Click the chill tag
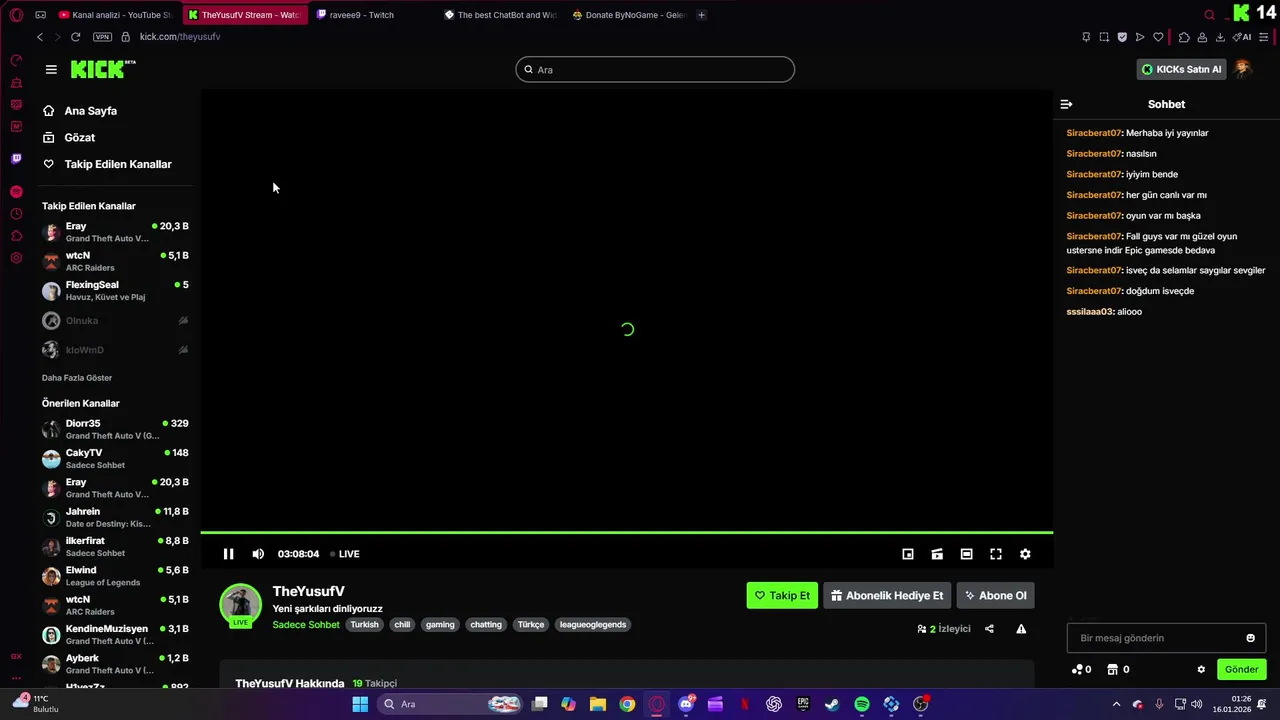 402,625
